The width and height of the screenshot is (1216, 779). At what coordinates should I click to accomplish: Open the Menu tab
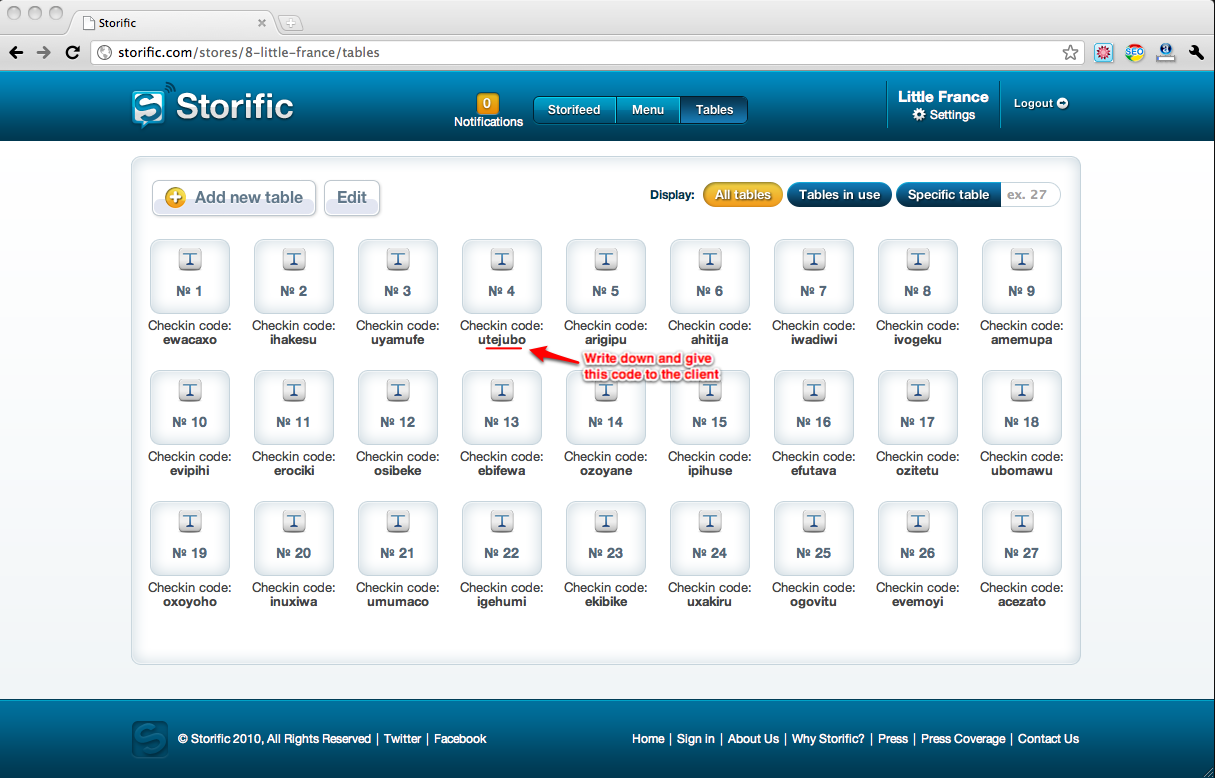pos(648,110)
